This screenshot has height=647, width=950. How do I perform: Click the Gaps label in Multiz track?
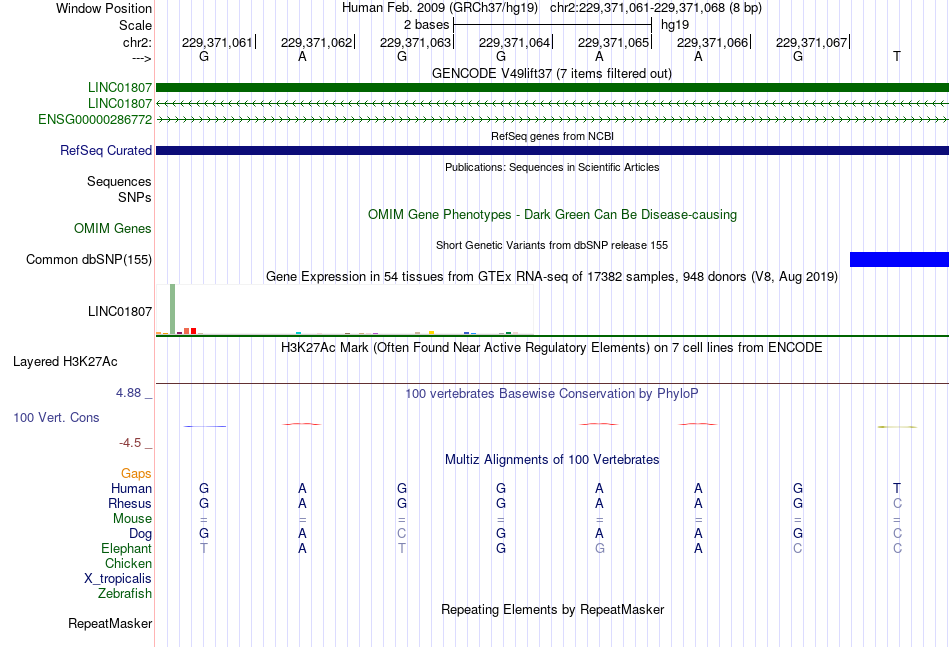click(x=136, y=474)
